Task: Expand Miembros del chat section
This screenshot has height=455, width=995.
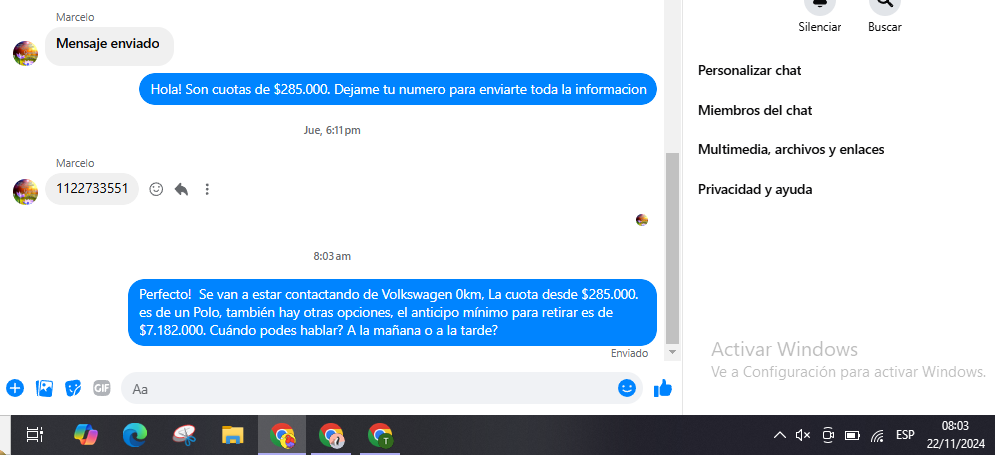Action: pos(755,110)
